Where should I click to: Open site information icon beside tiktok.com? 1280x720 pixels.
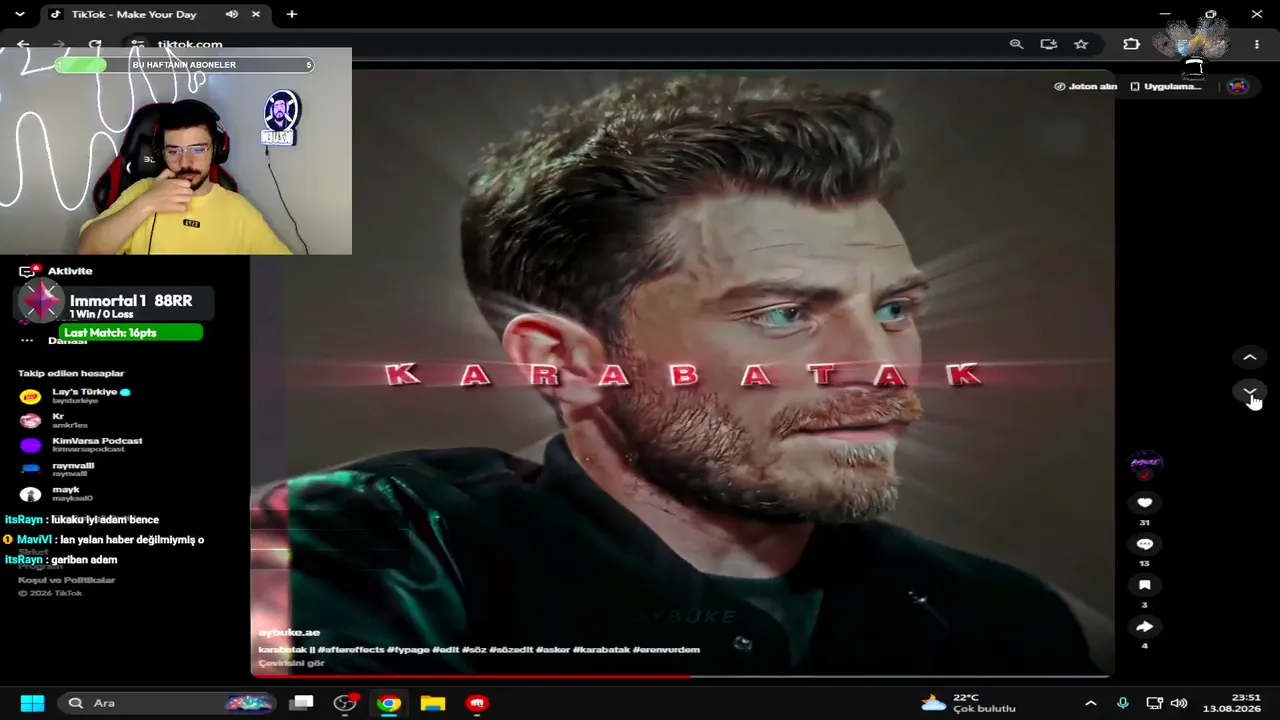pyautogui.click(x=138, y=44)
